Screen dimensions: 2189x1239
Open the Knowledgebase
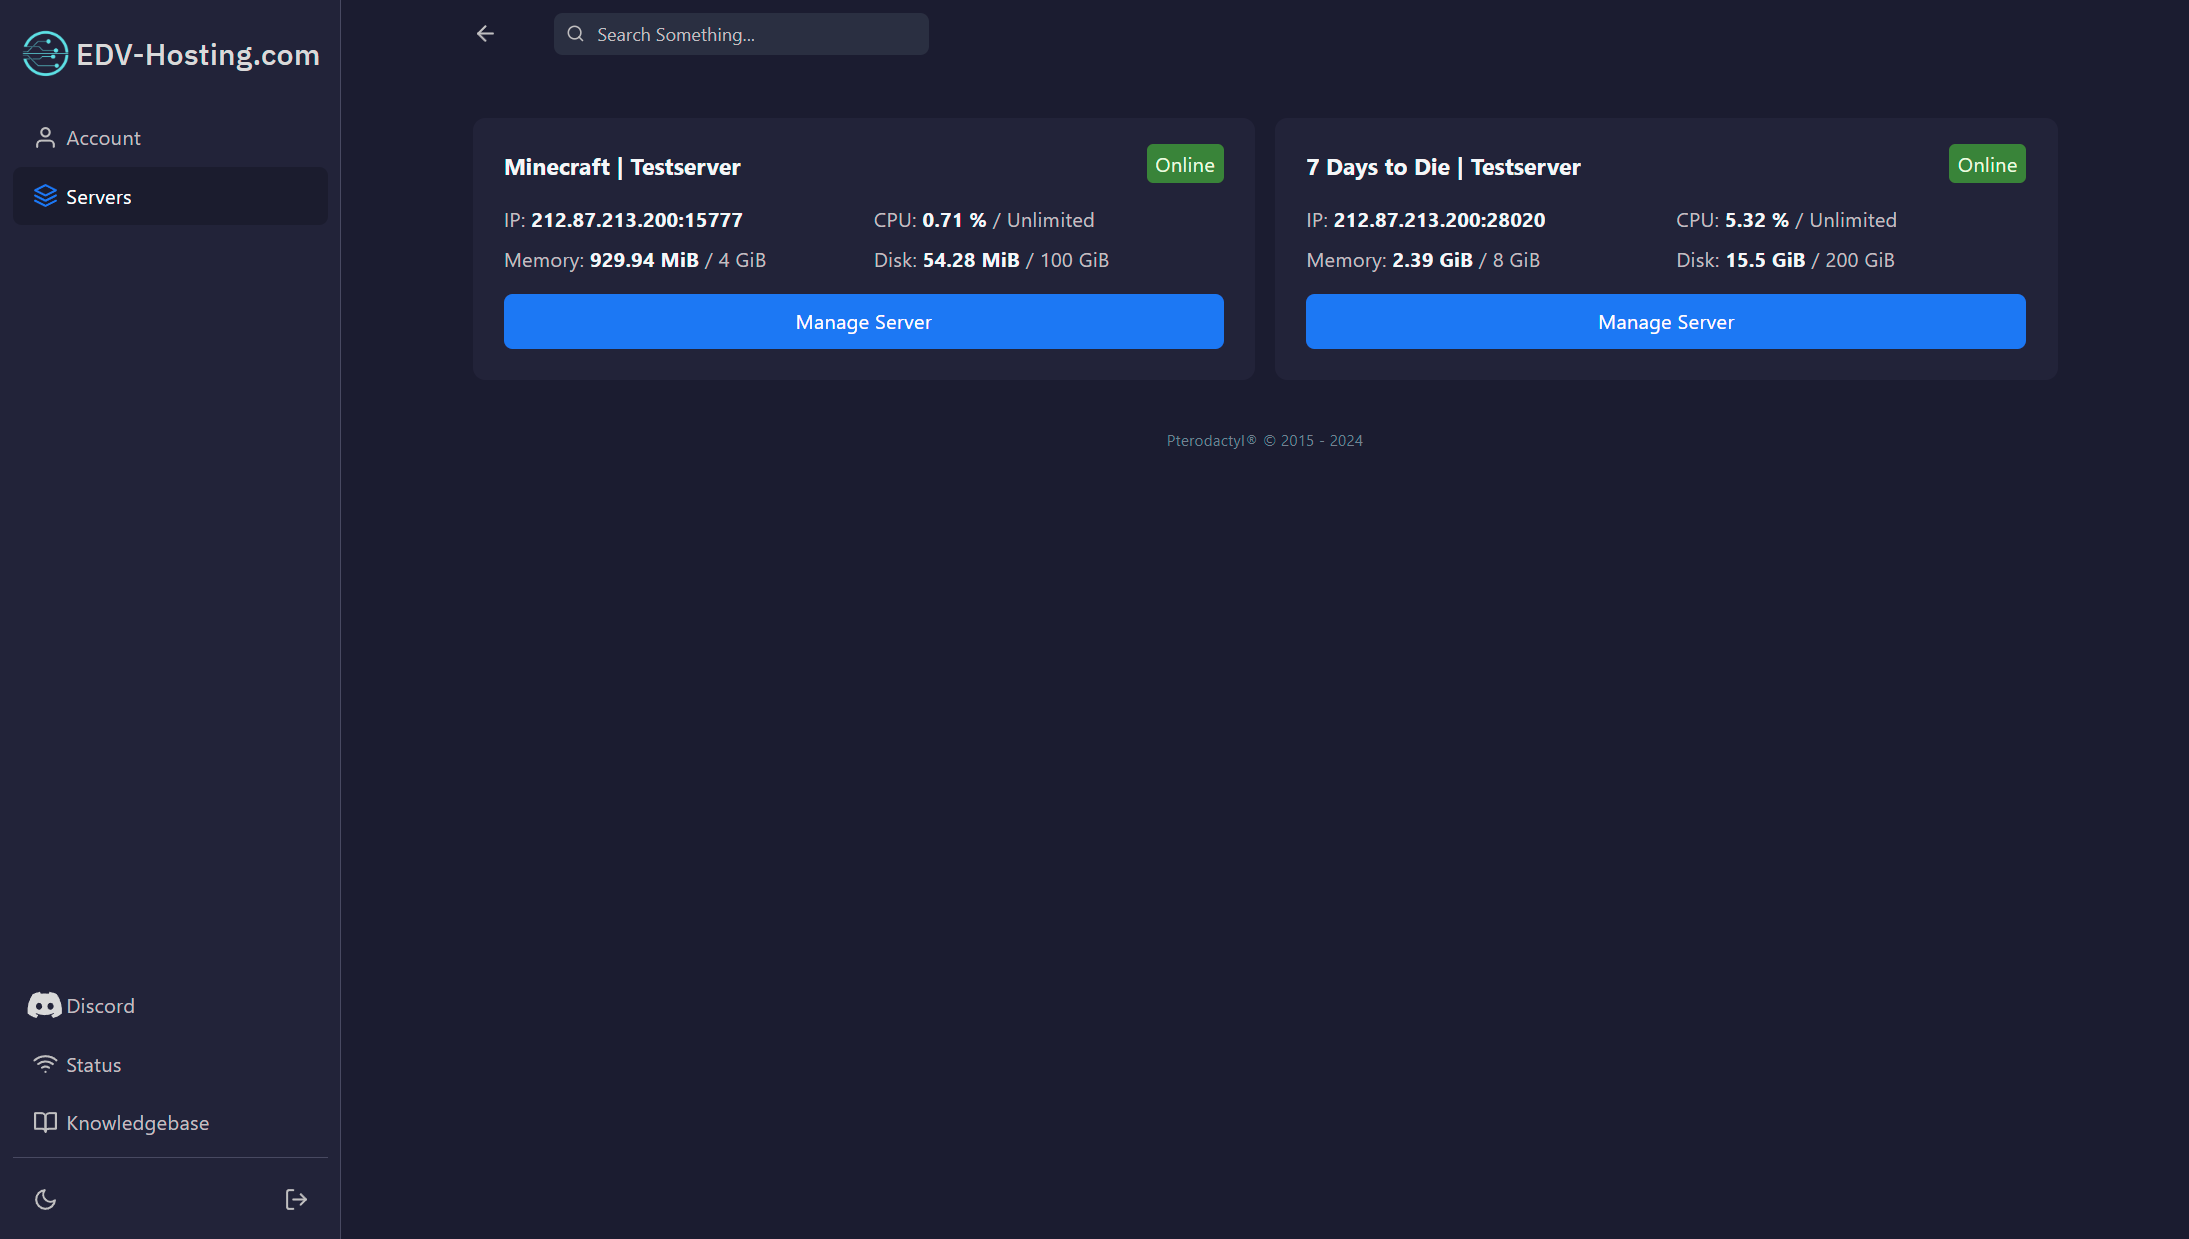pos(170,1123)
